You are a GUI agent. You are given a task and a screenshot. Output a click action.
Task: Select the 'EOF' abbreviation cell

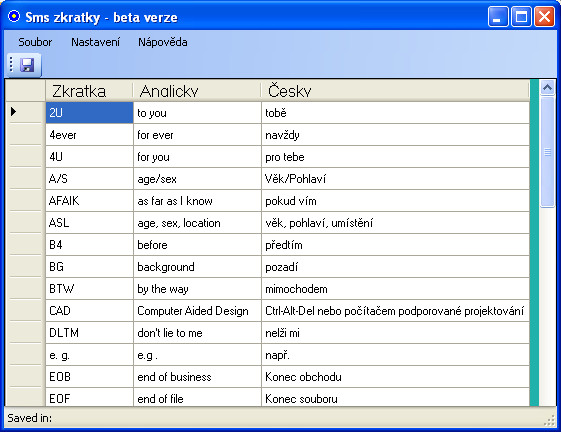point(89,397)
